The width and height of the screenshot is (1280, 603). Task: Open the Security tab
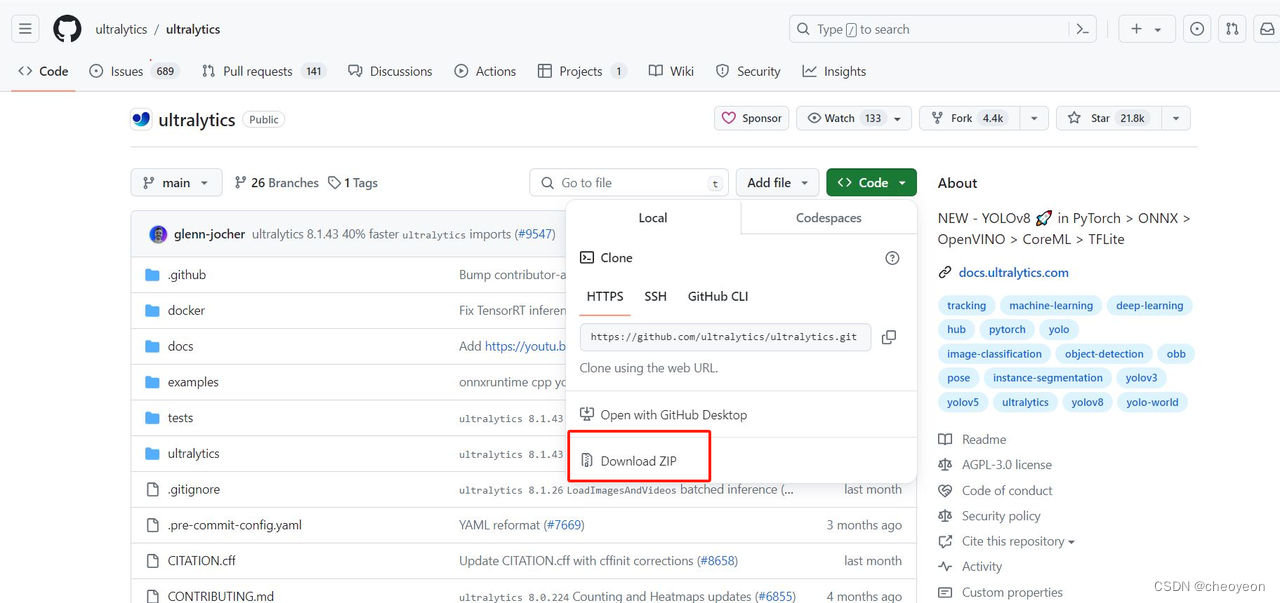[748, 71]
